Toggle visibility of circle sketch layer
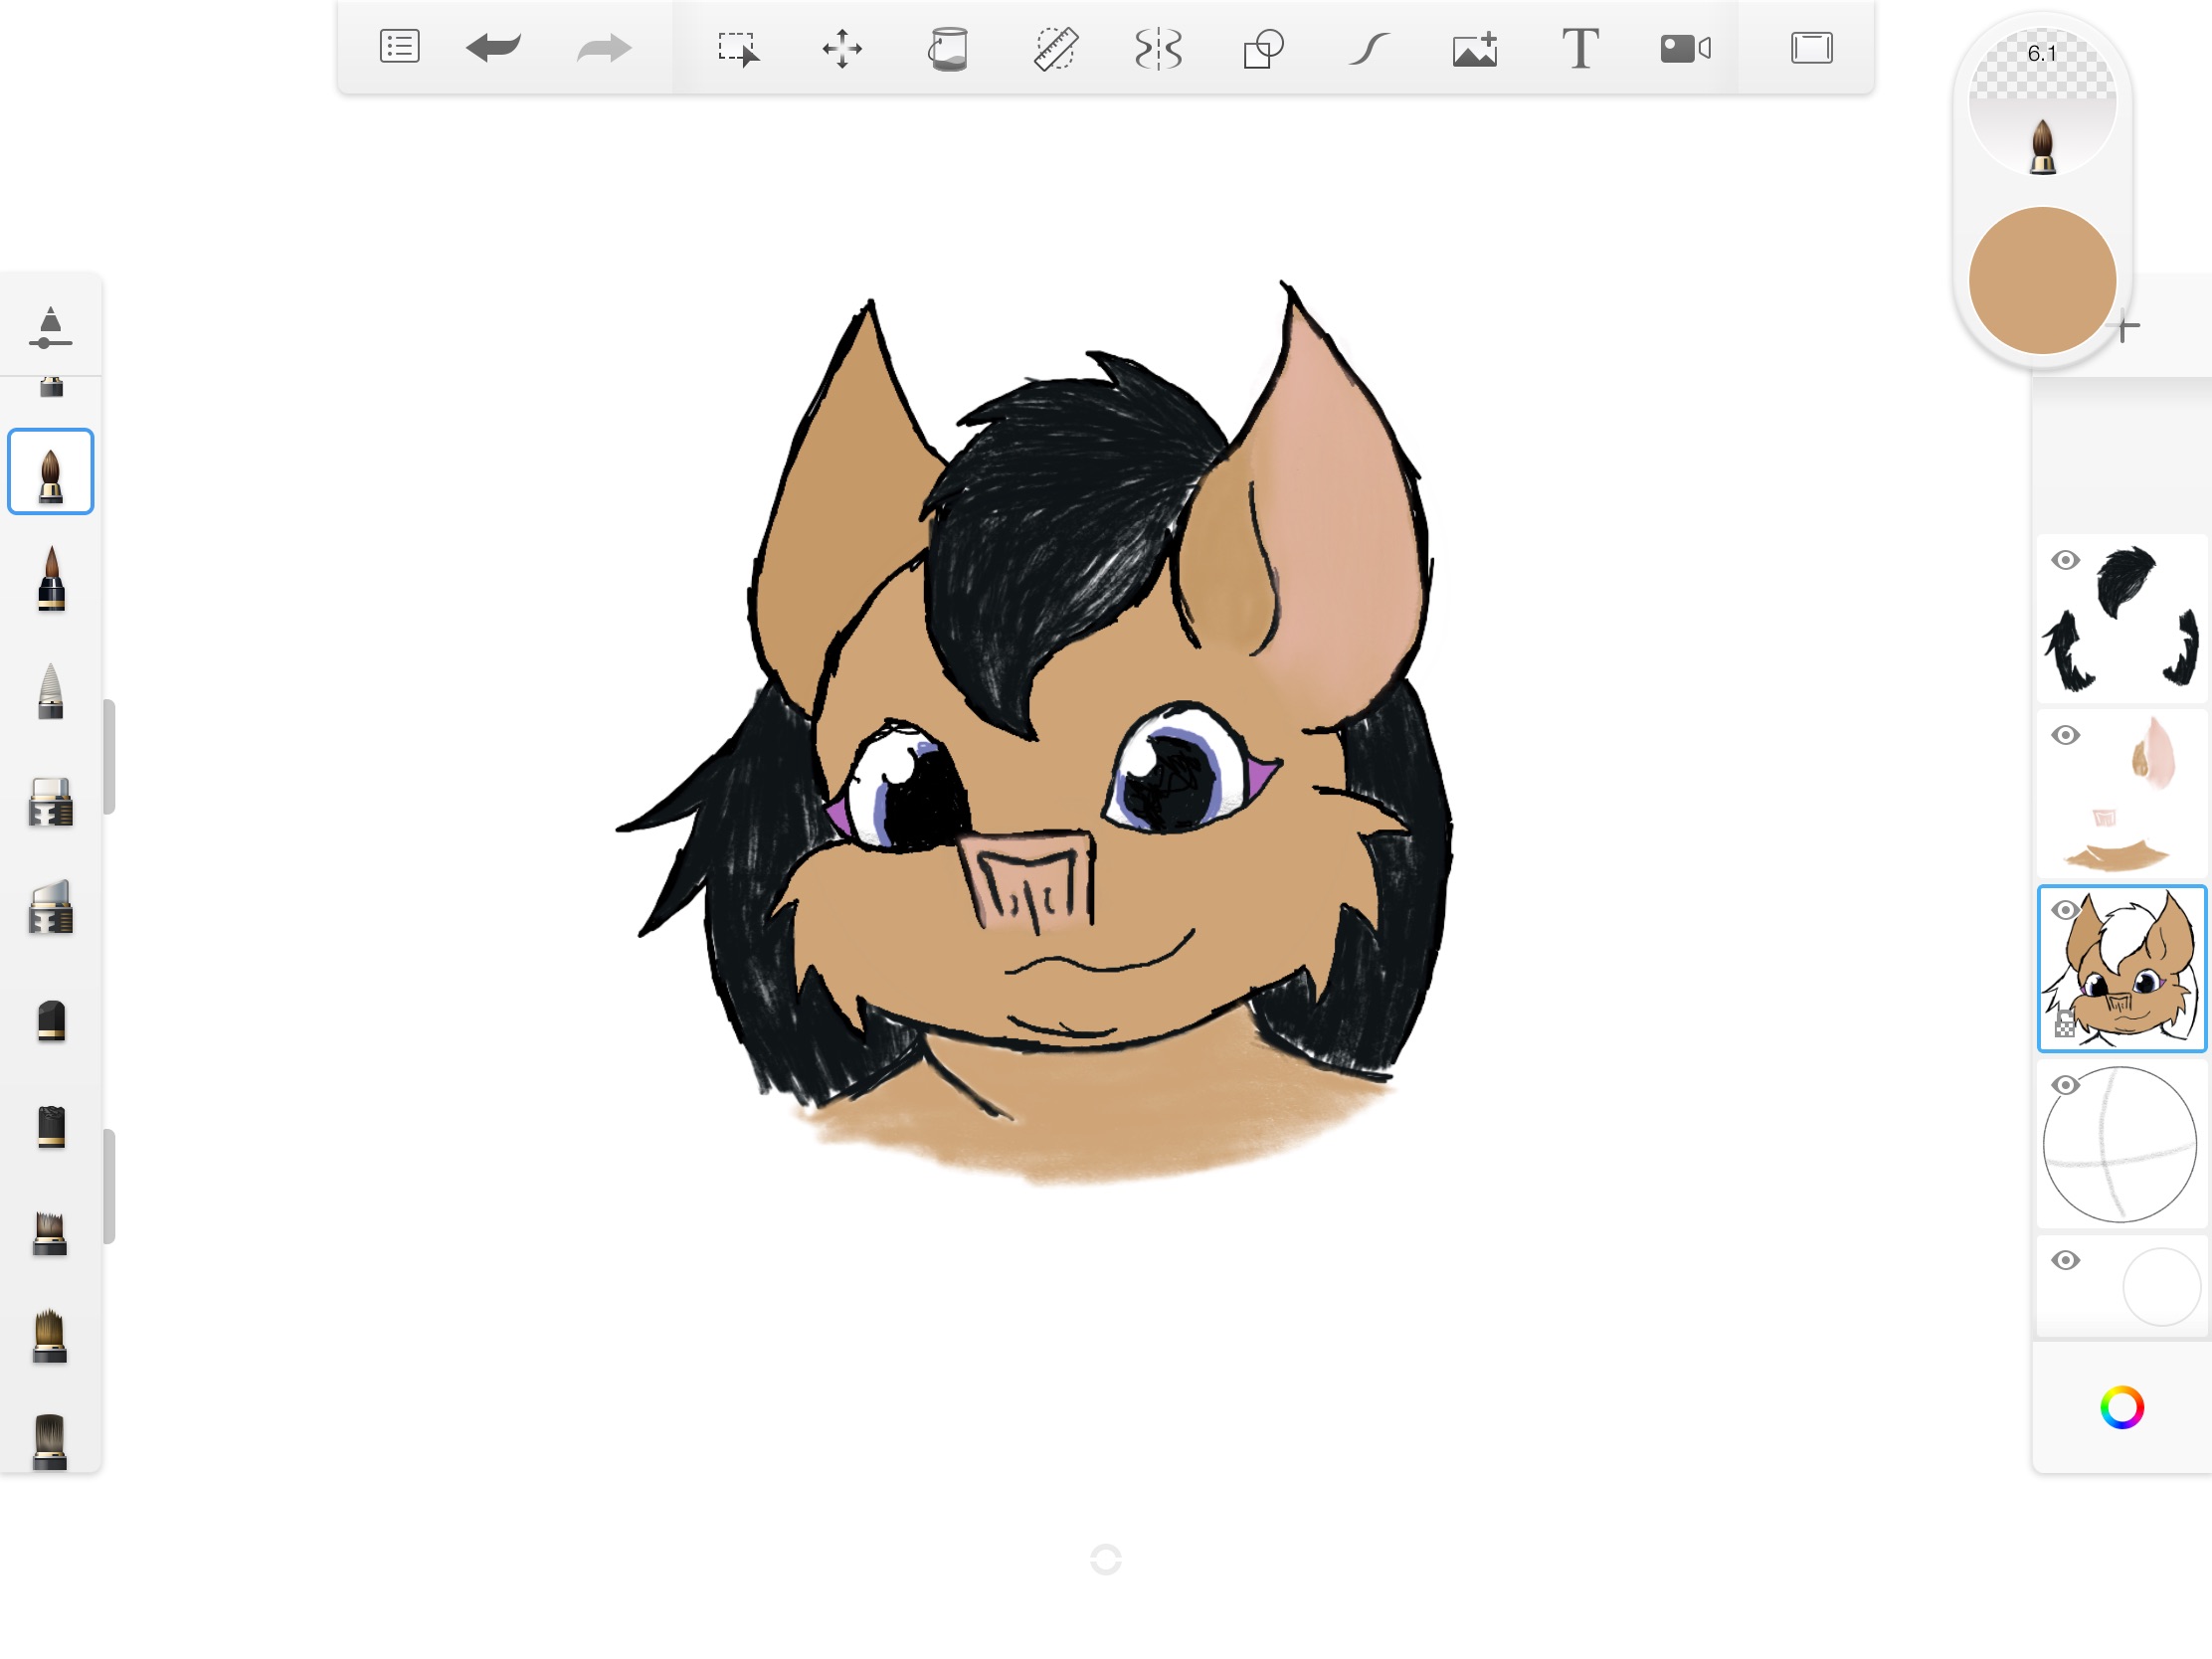The image size is (2212, 1659). pos(2065,1085)
